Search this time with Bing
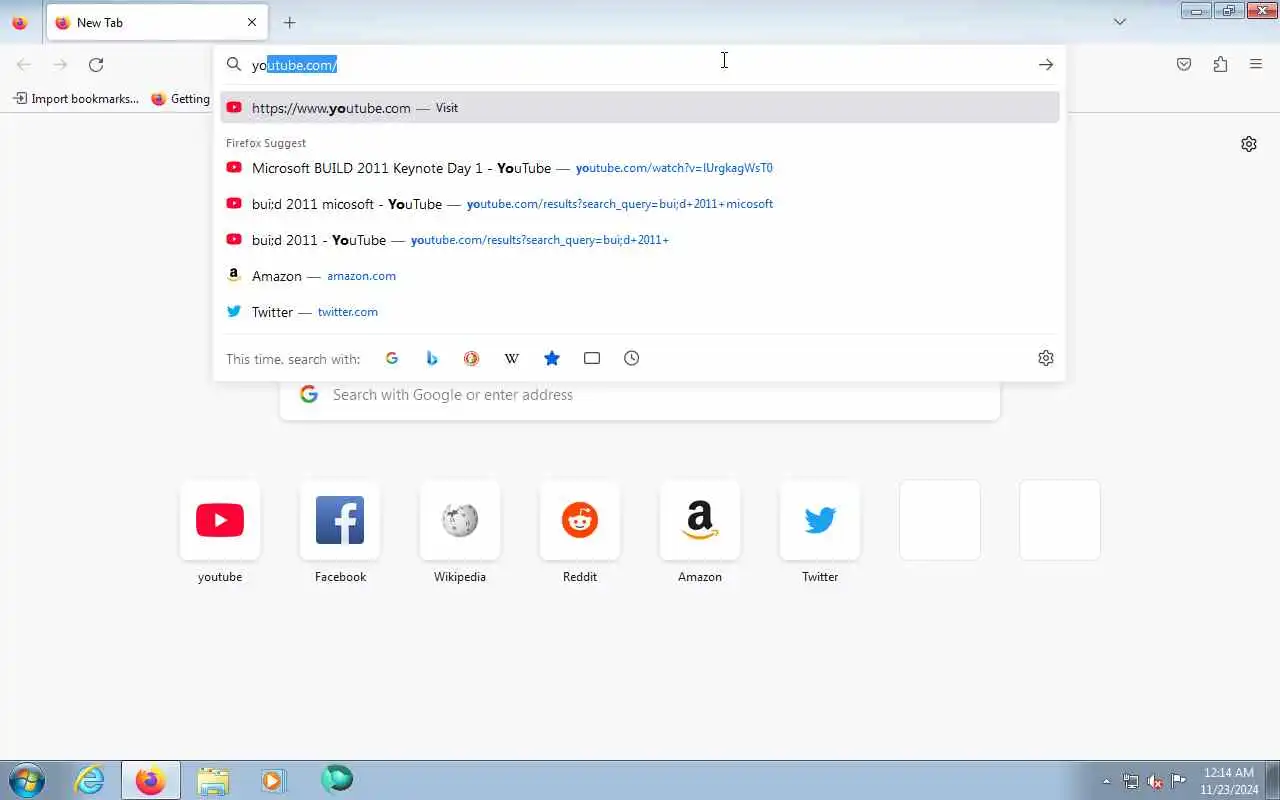The image size is (1280, 800). pyautogui.click(x=432, y=358)
